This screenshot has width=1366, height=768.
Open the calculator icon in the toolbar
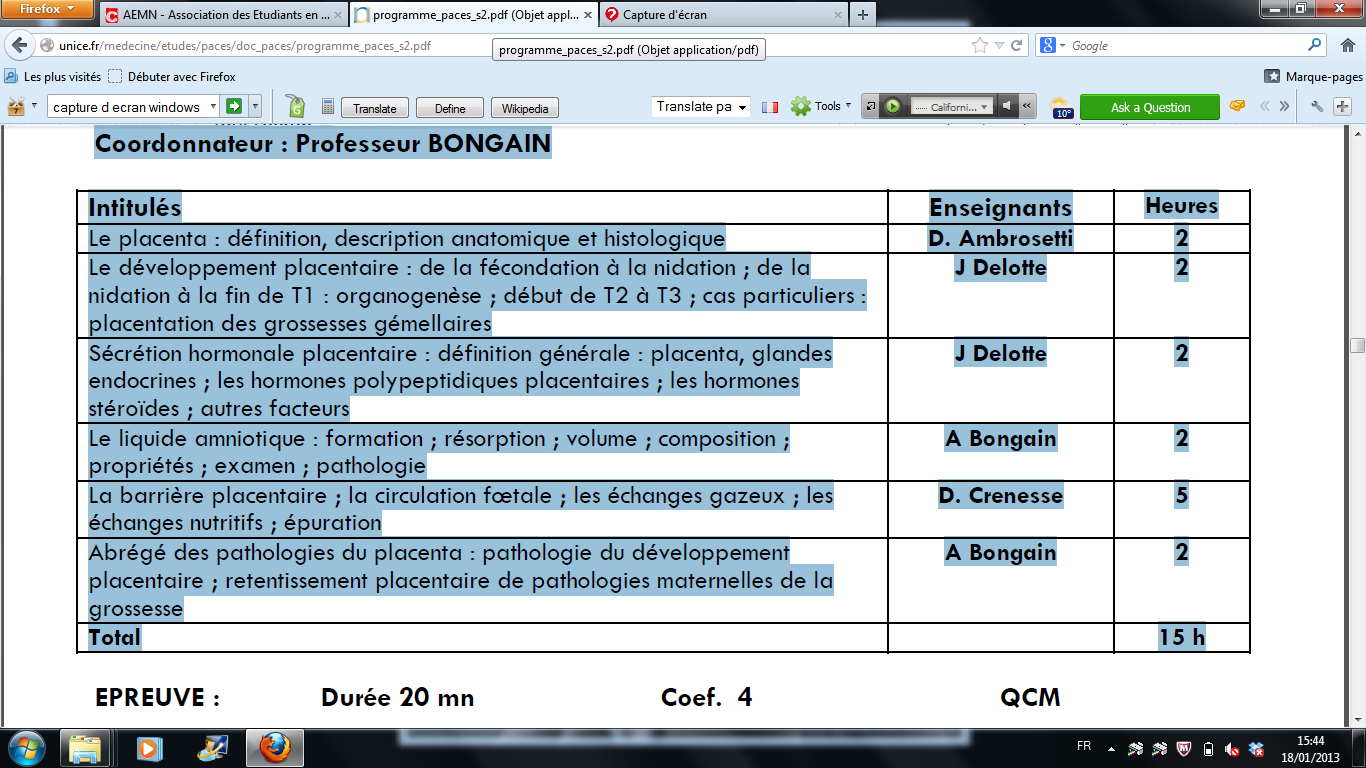(x=327, y=107)
